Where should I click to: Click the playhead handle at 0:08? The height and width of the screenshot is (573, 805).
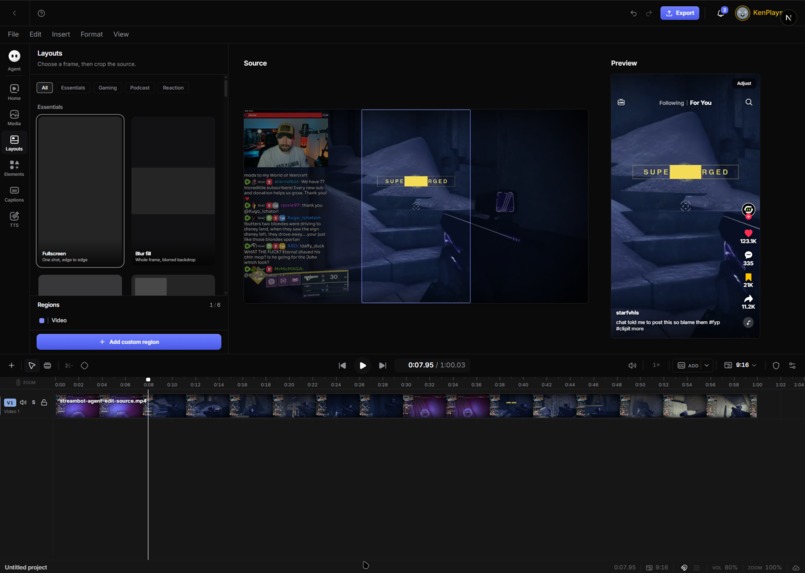[x=148, y=380]
